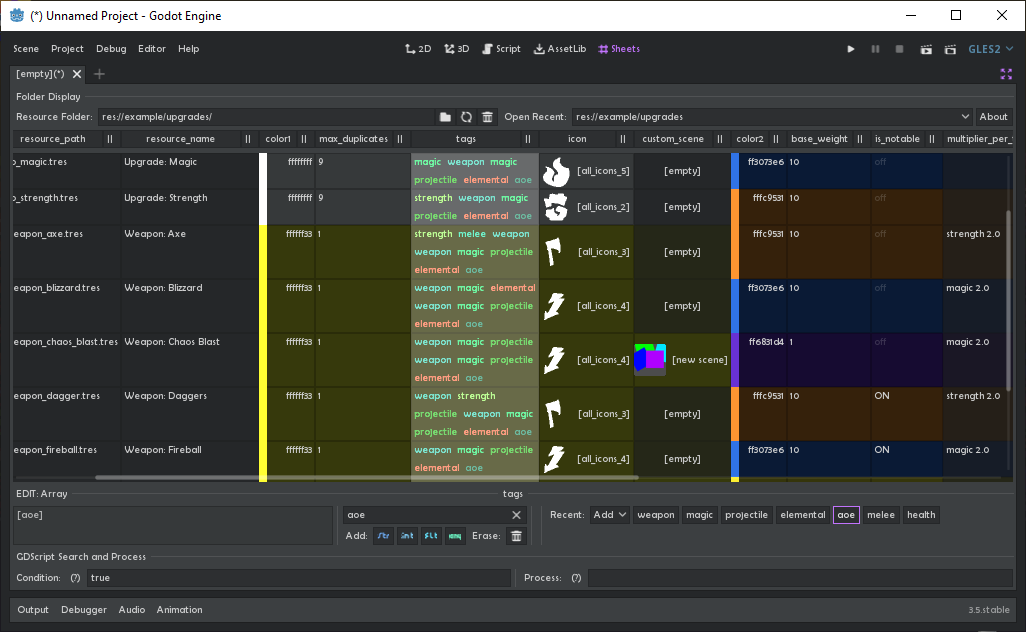Click the Process input field

click(800, 578)
